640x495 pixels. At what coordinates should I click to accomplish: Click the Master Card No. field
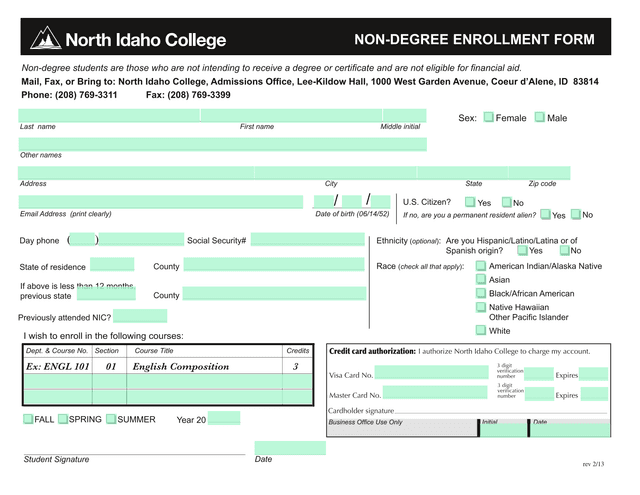435,392
